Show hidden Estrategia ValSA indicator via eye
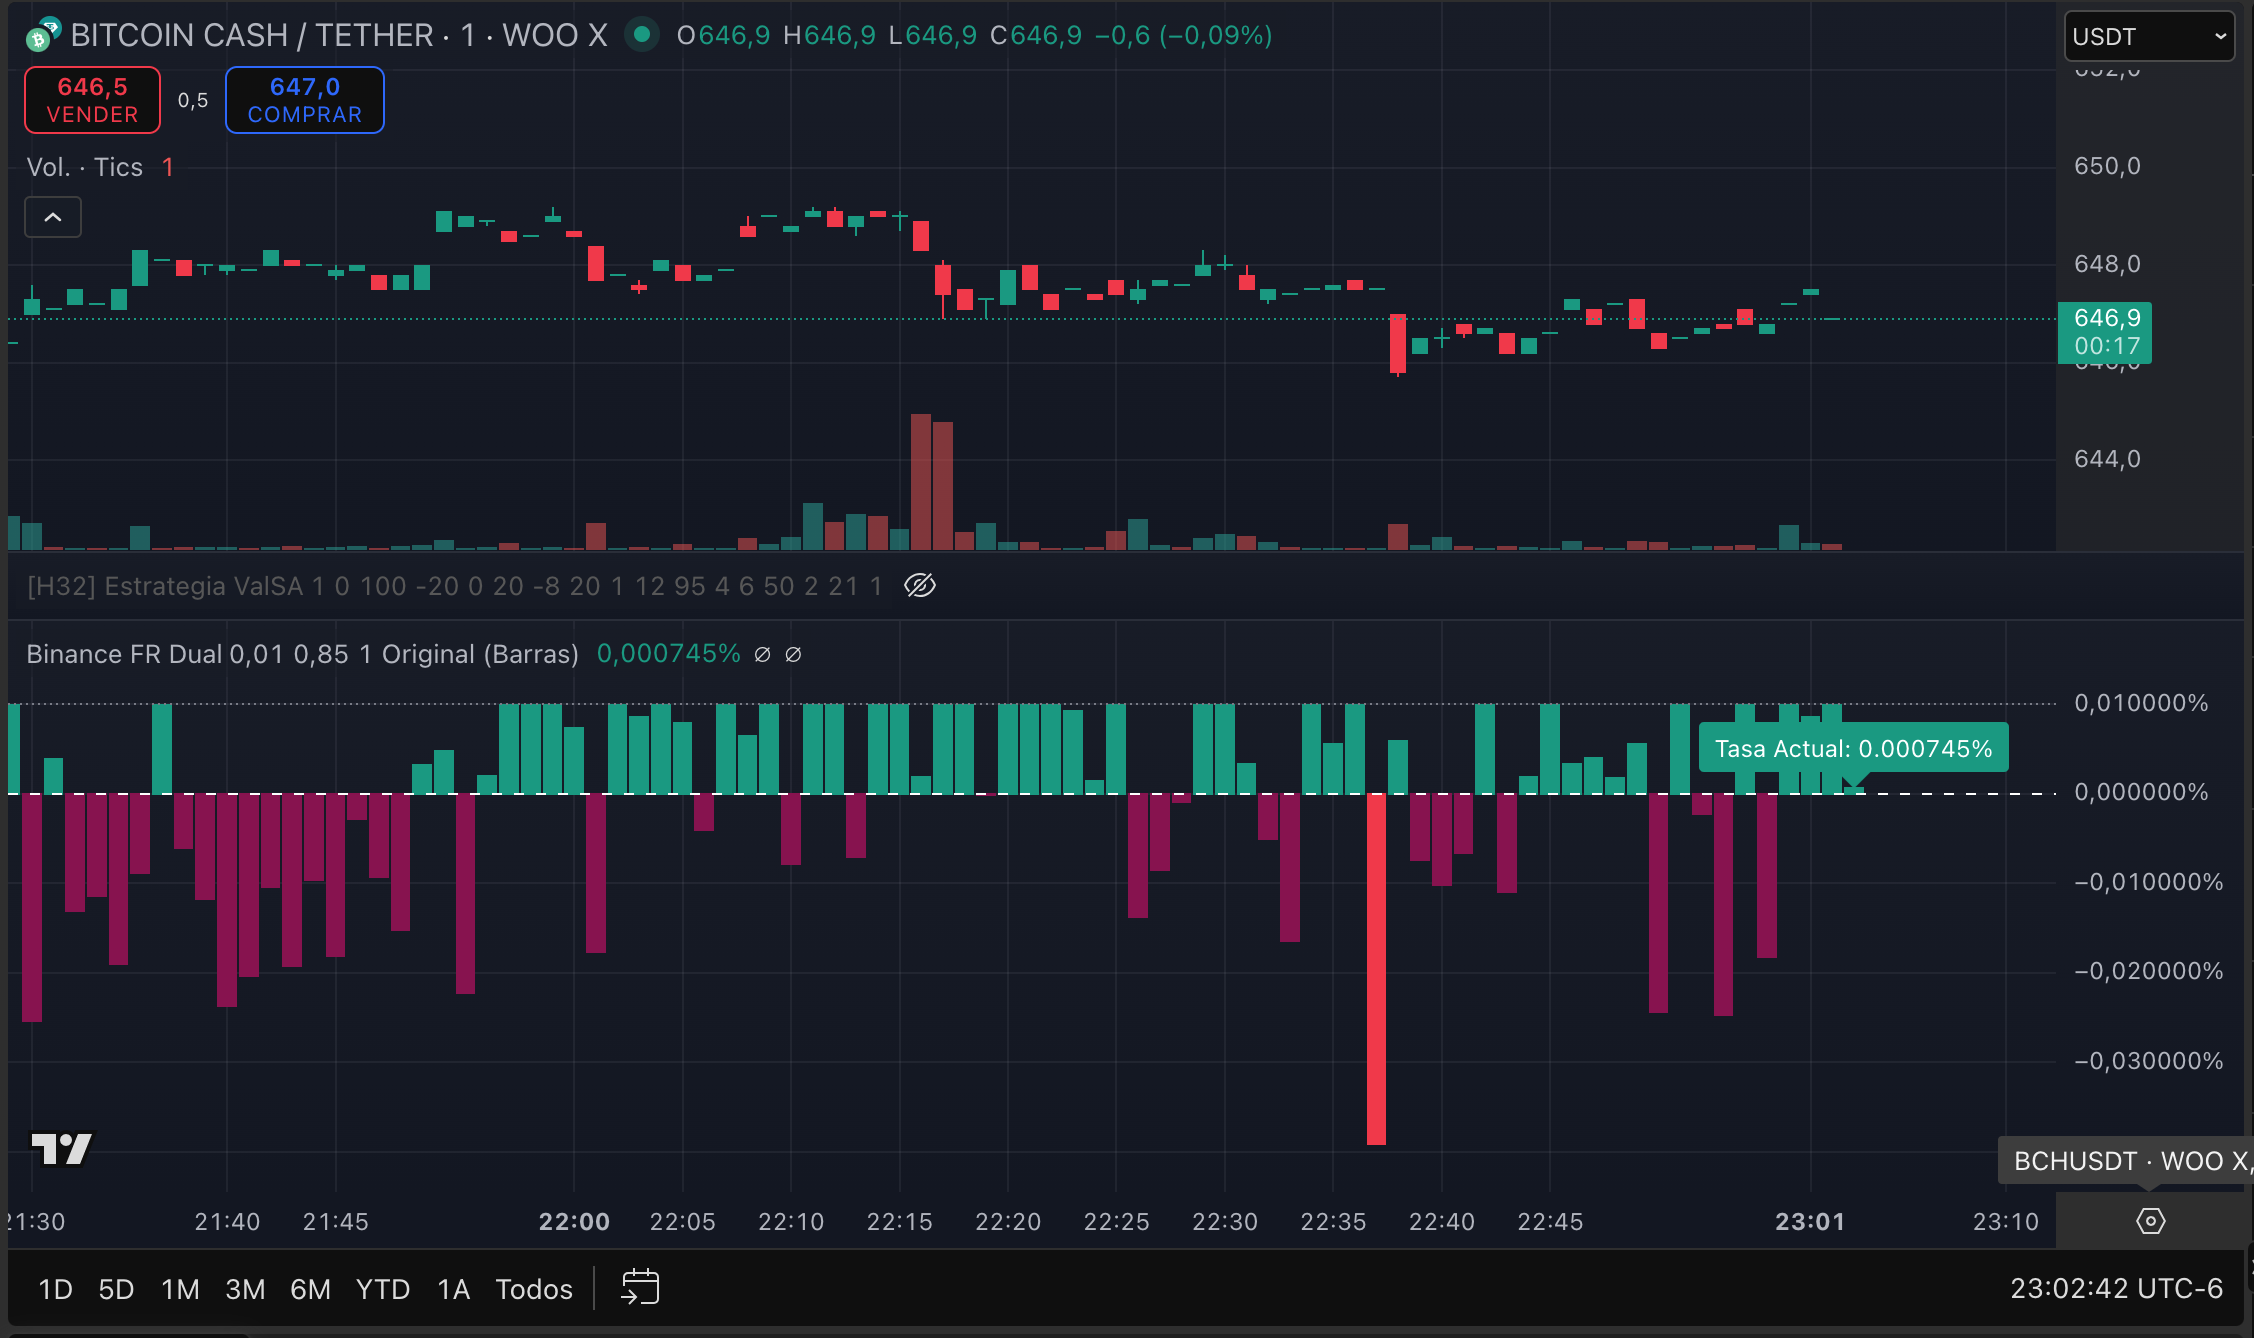The height and width of the screenshot is (1338, 2254). tap(920, 586)
